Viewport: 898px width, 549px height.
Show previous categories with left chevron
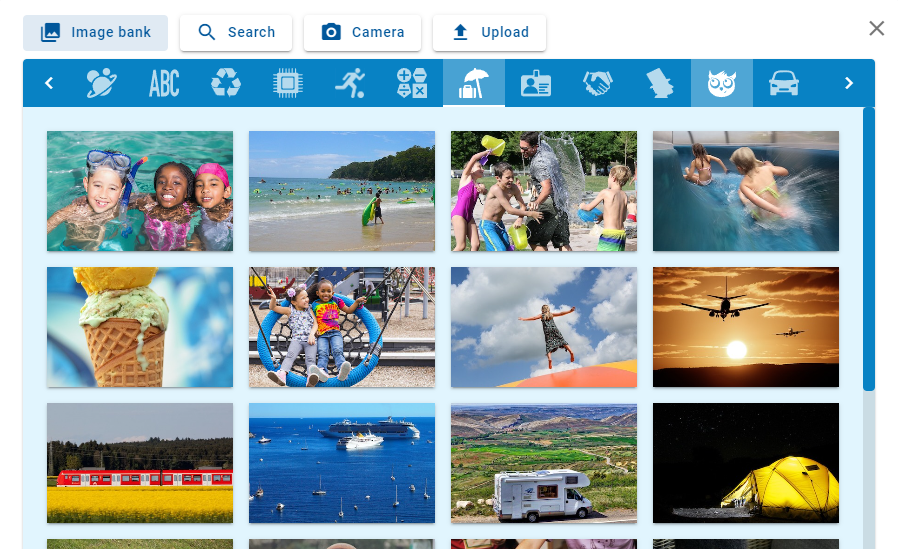(49, 83)
